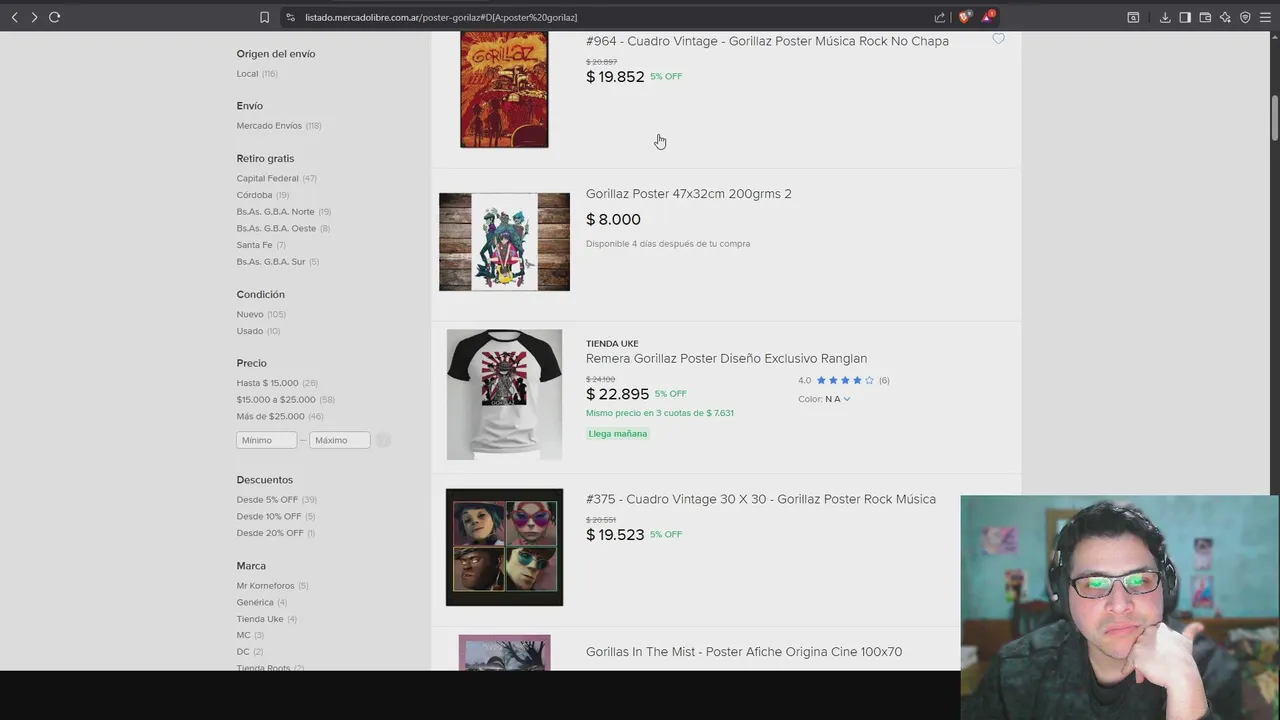Toggle the browser sidebar panel icon
Screen dimensions: 1280x720
tap(1185, 17)
